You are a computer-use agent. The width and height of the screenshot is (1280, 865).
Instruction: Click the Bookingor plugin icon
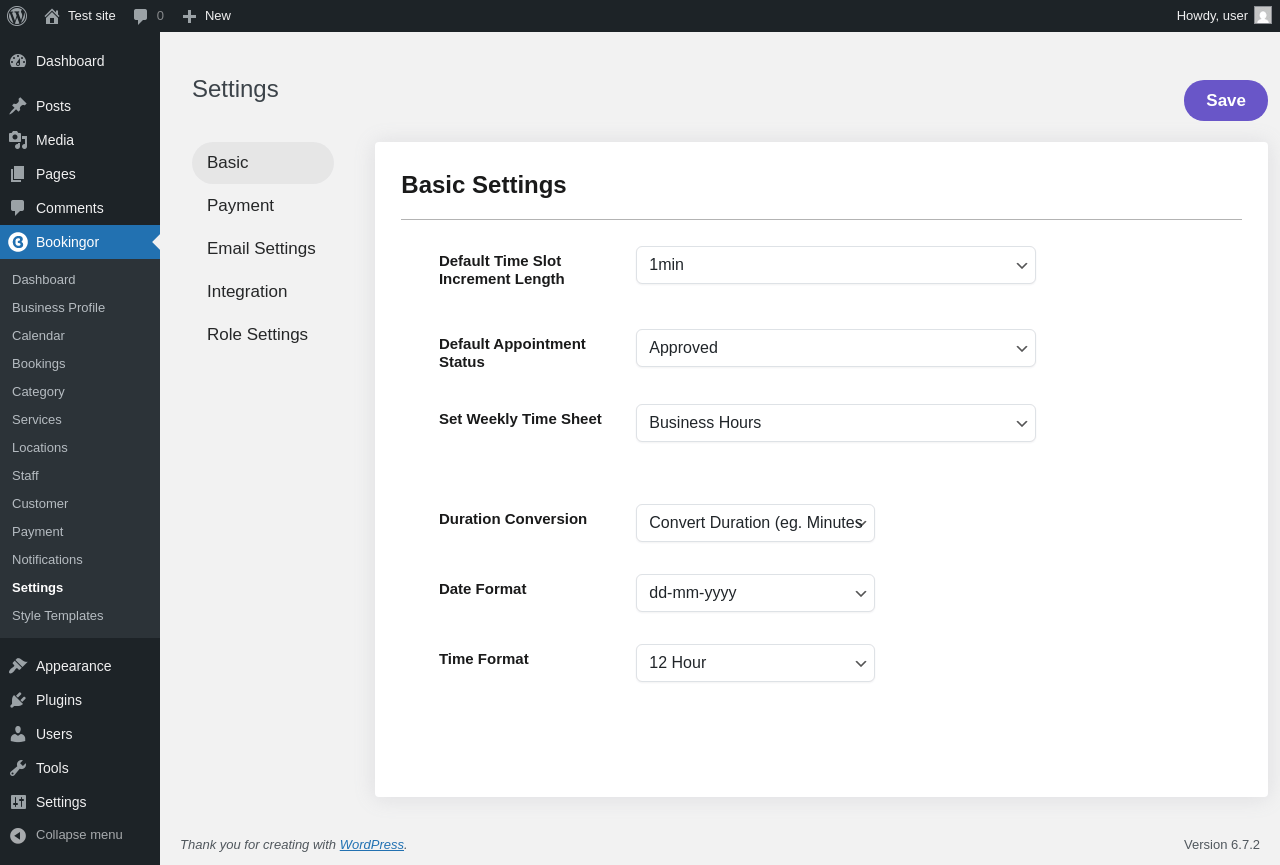[x=18, y=242]
